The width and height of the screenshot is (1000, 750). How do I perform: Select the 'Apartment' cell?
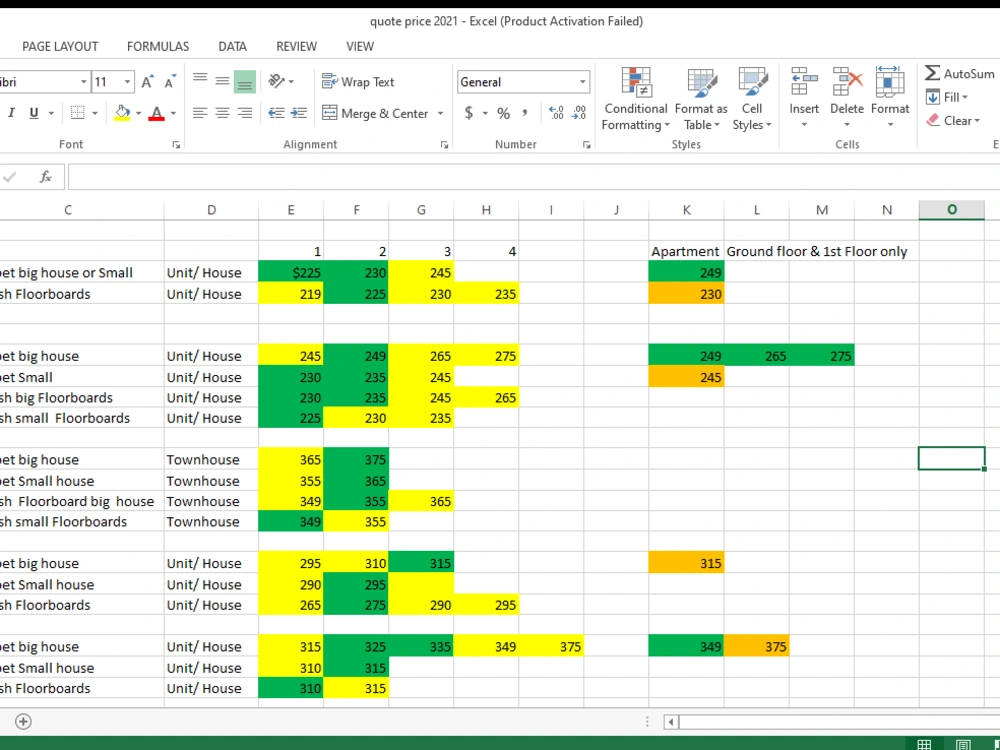pyautogui.click(x=686, y=251)
